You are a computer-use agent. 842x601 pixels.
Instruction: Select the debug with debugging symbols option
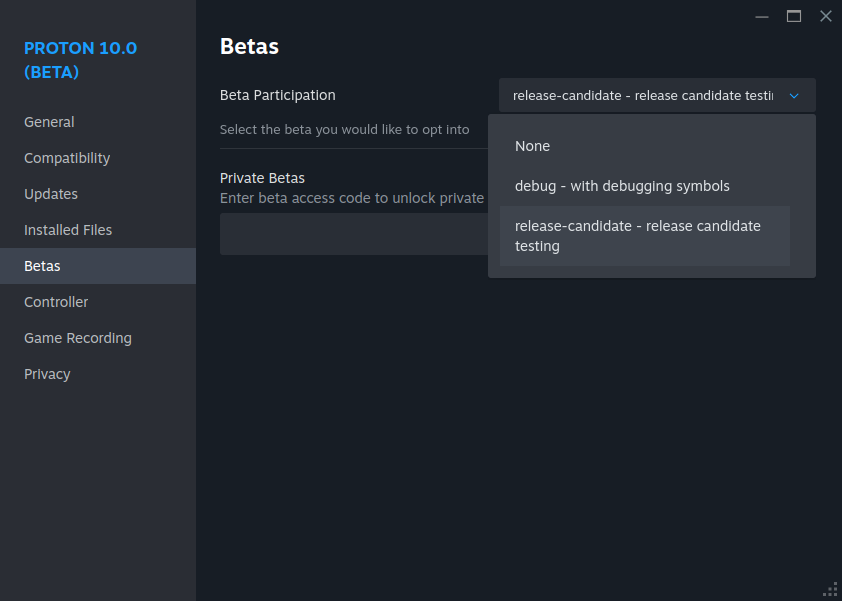(622, 186)
